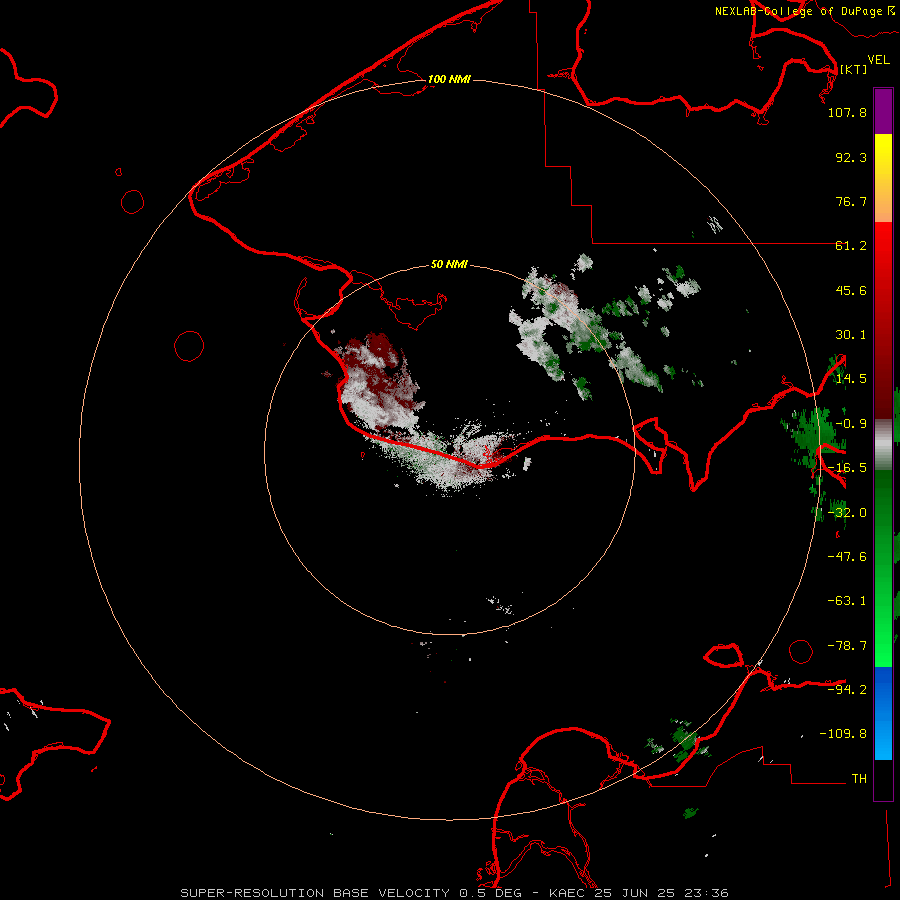Click the 14.5 velocity scale value
This screenshot has height=900, width=900.
tap(851, 379)
